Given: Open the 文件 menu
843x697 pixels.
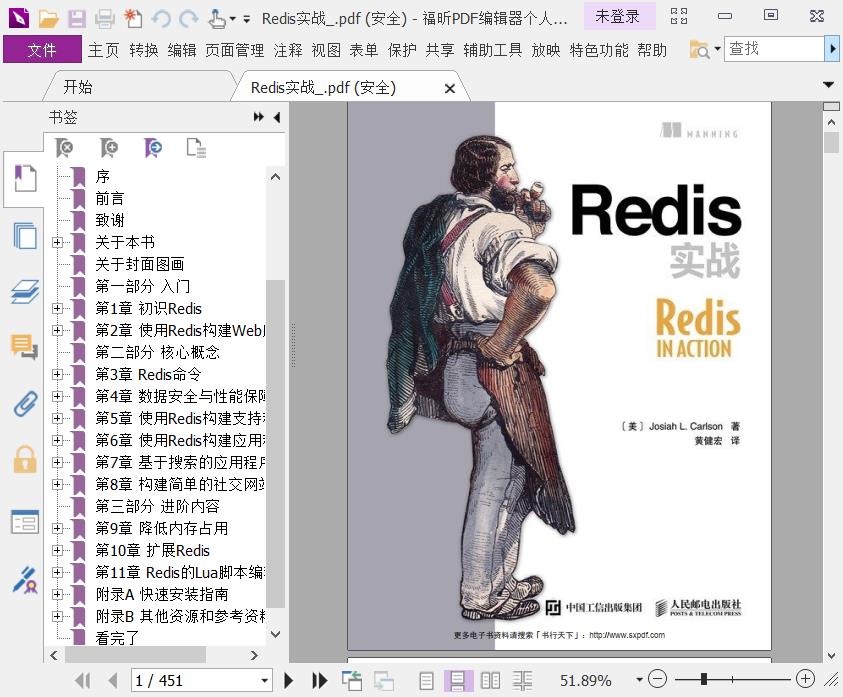Looking at the screenshot, I should [42, 50].
